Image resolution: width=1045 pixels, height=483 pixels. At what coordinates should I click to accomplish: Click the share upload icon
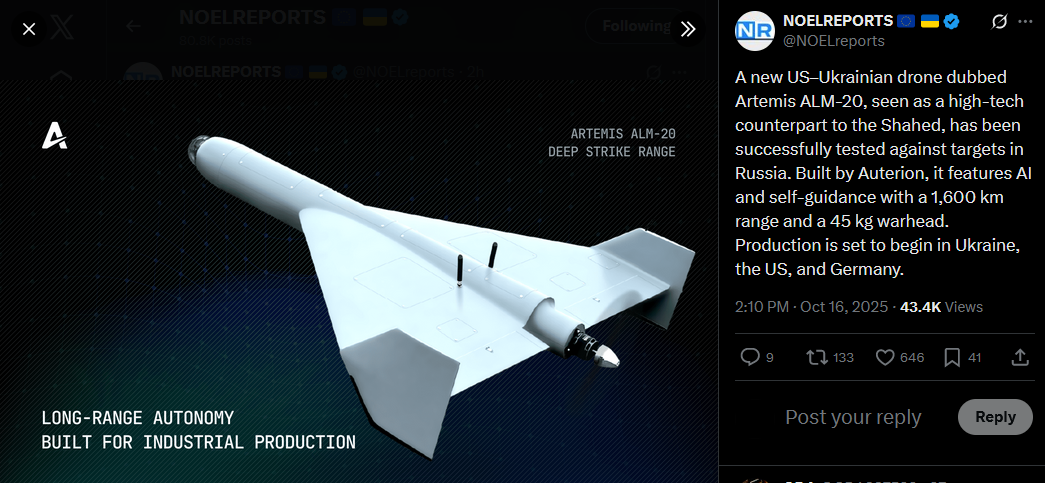[1020, 358]
